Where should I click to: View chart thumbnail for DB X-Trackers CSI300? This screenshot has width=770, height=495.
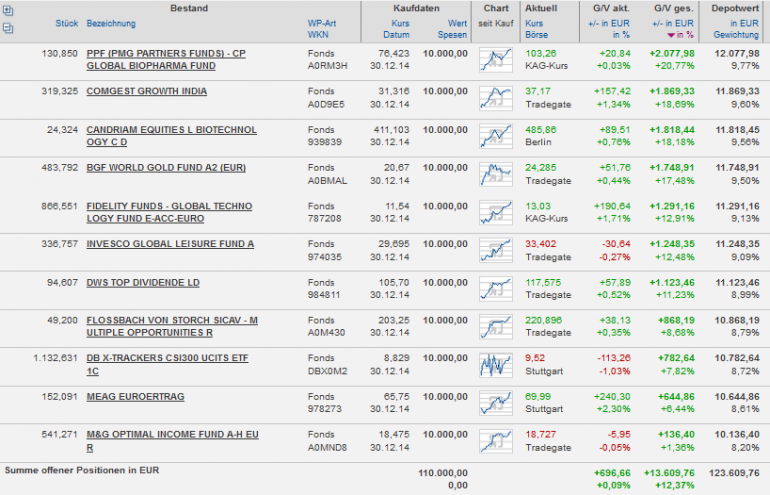(495, 365)
